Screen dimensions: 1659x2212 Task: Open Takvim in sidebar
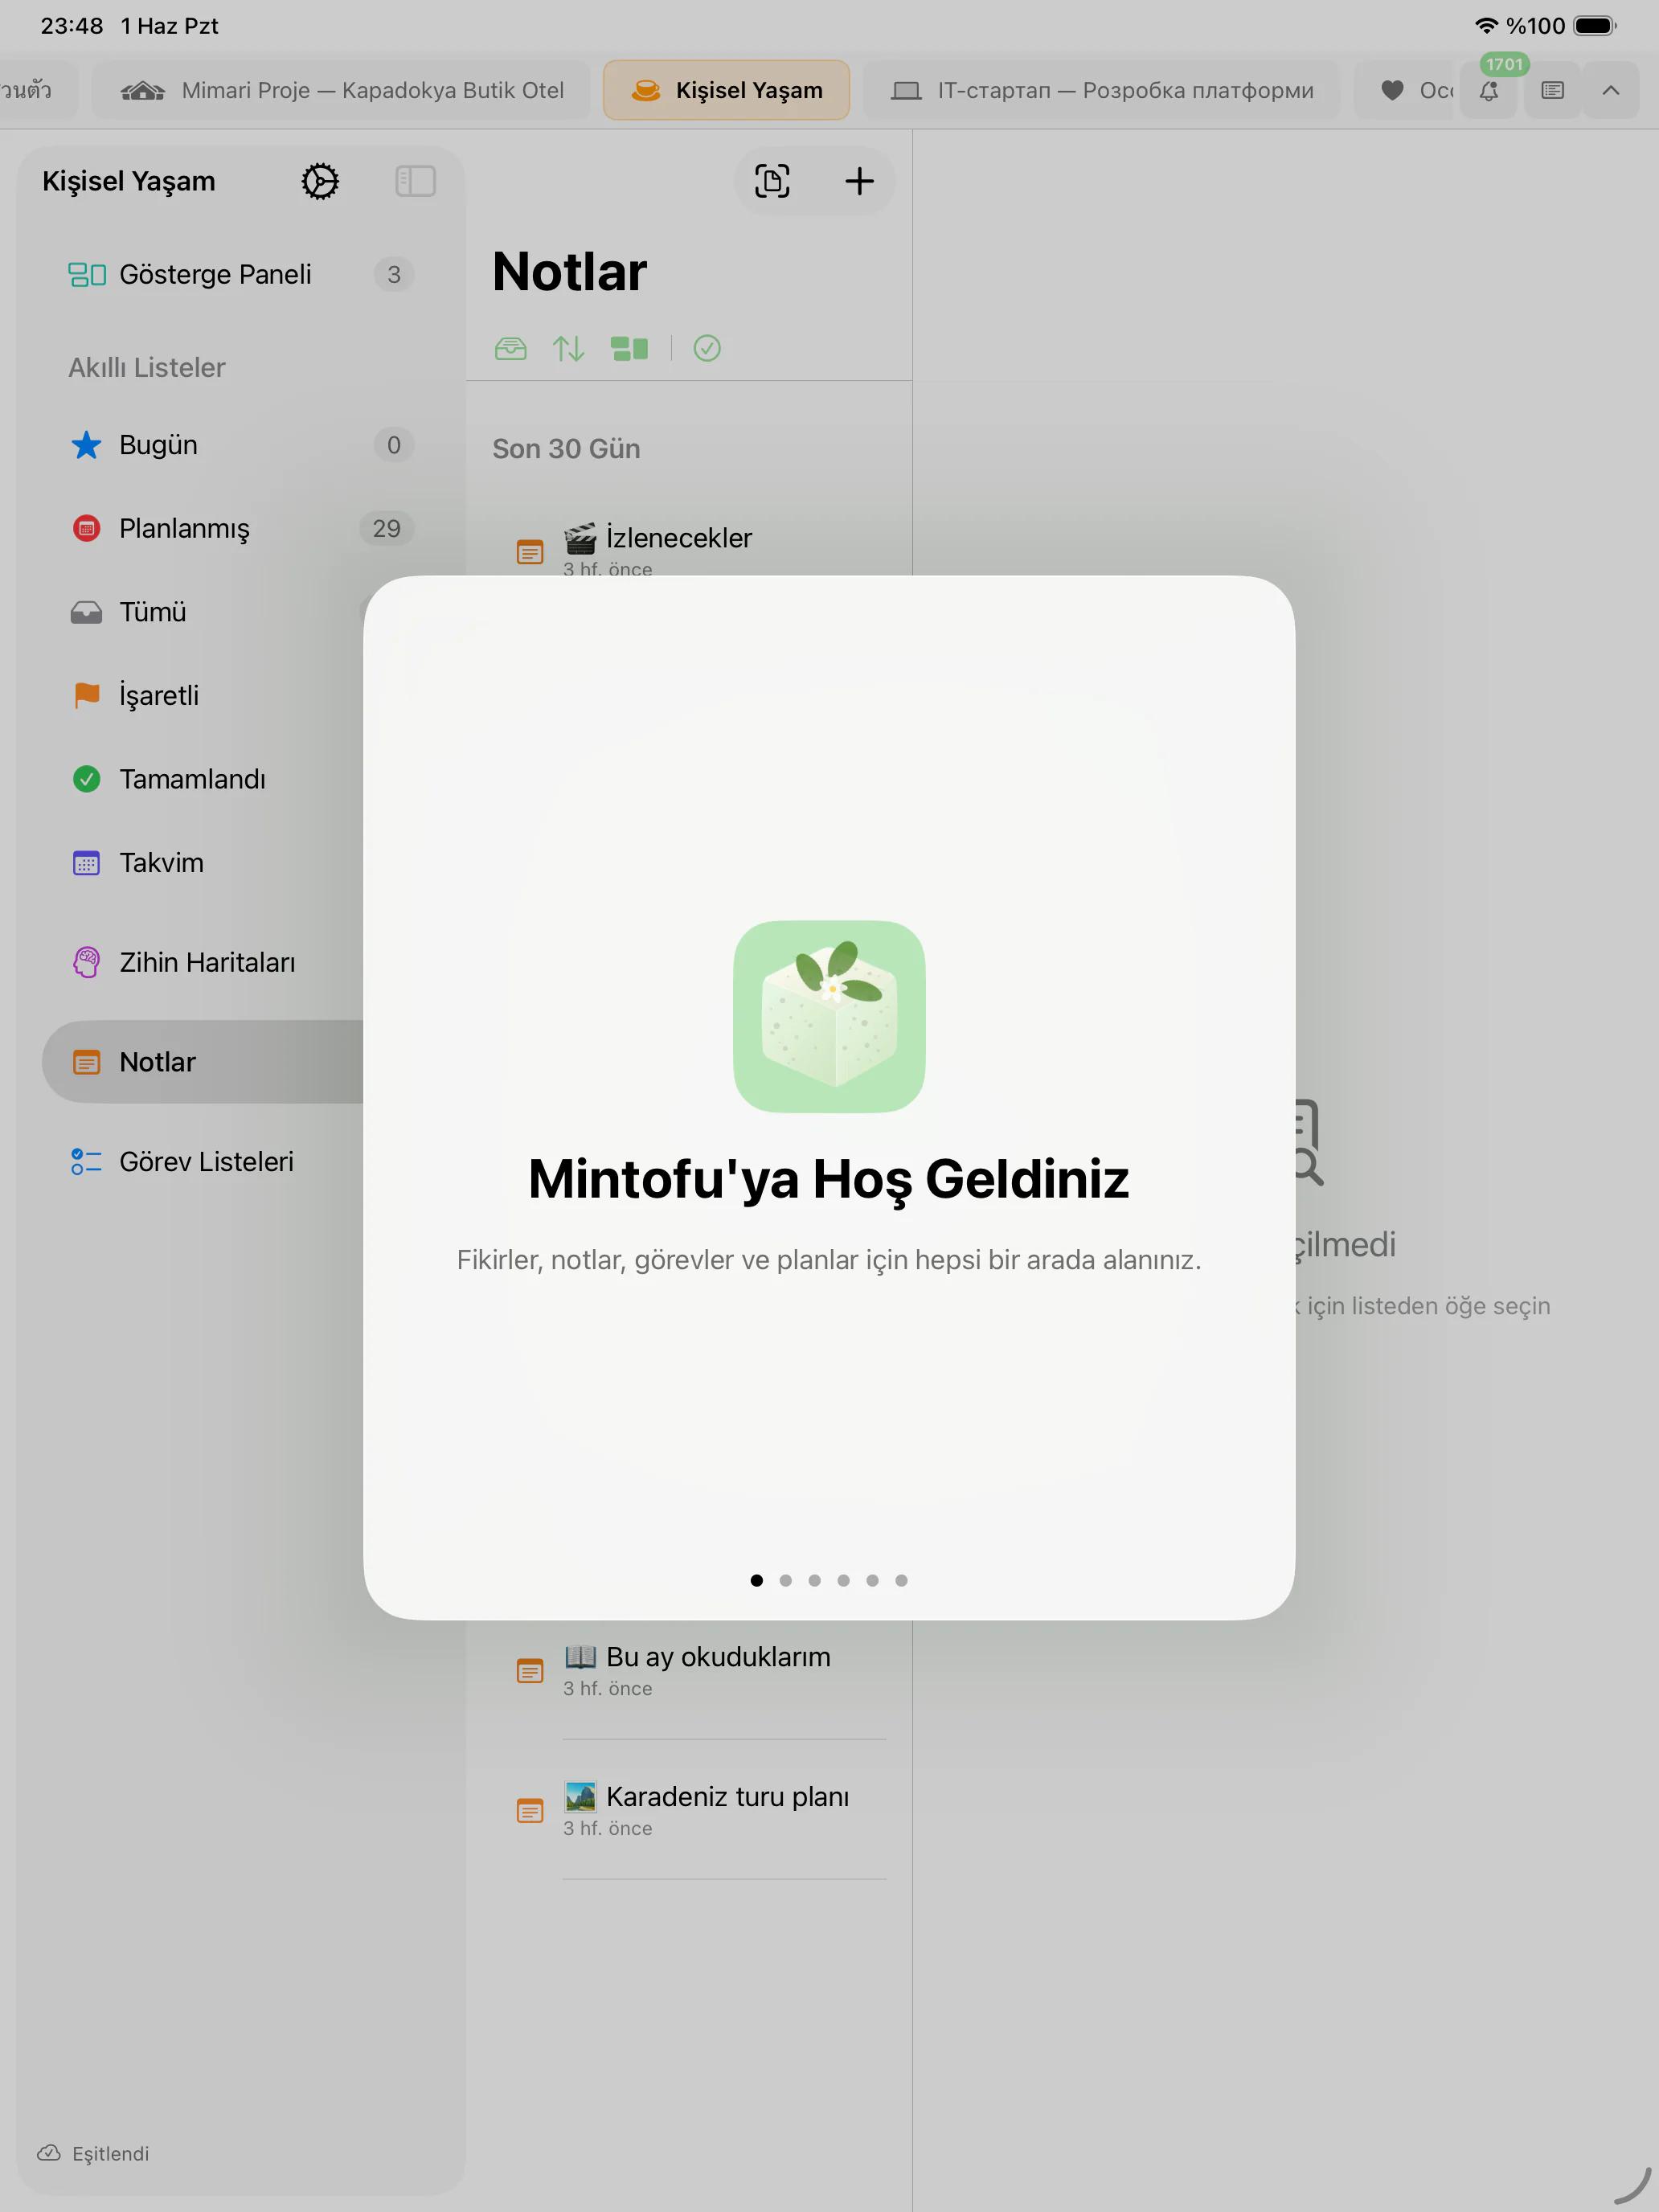pos(203,862)
